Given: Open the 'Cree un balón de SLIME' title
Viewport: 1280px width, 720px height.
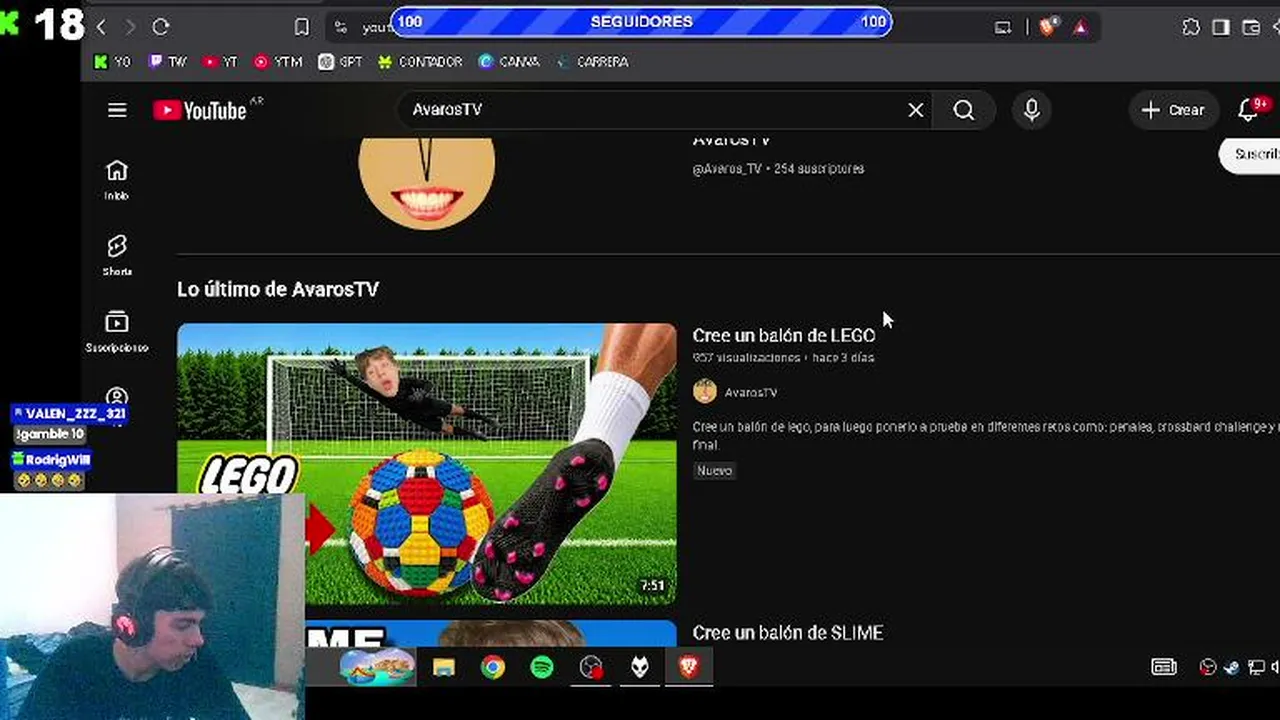Looking at the screenshot, I should (788, 633).
